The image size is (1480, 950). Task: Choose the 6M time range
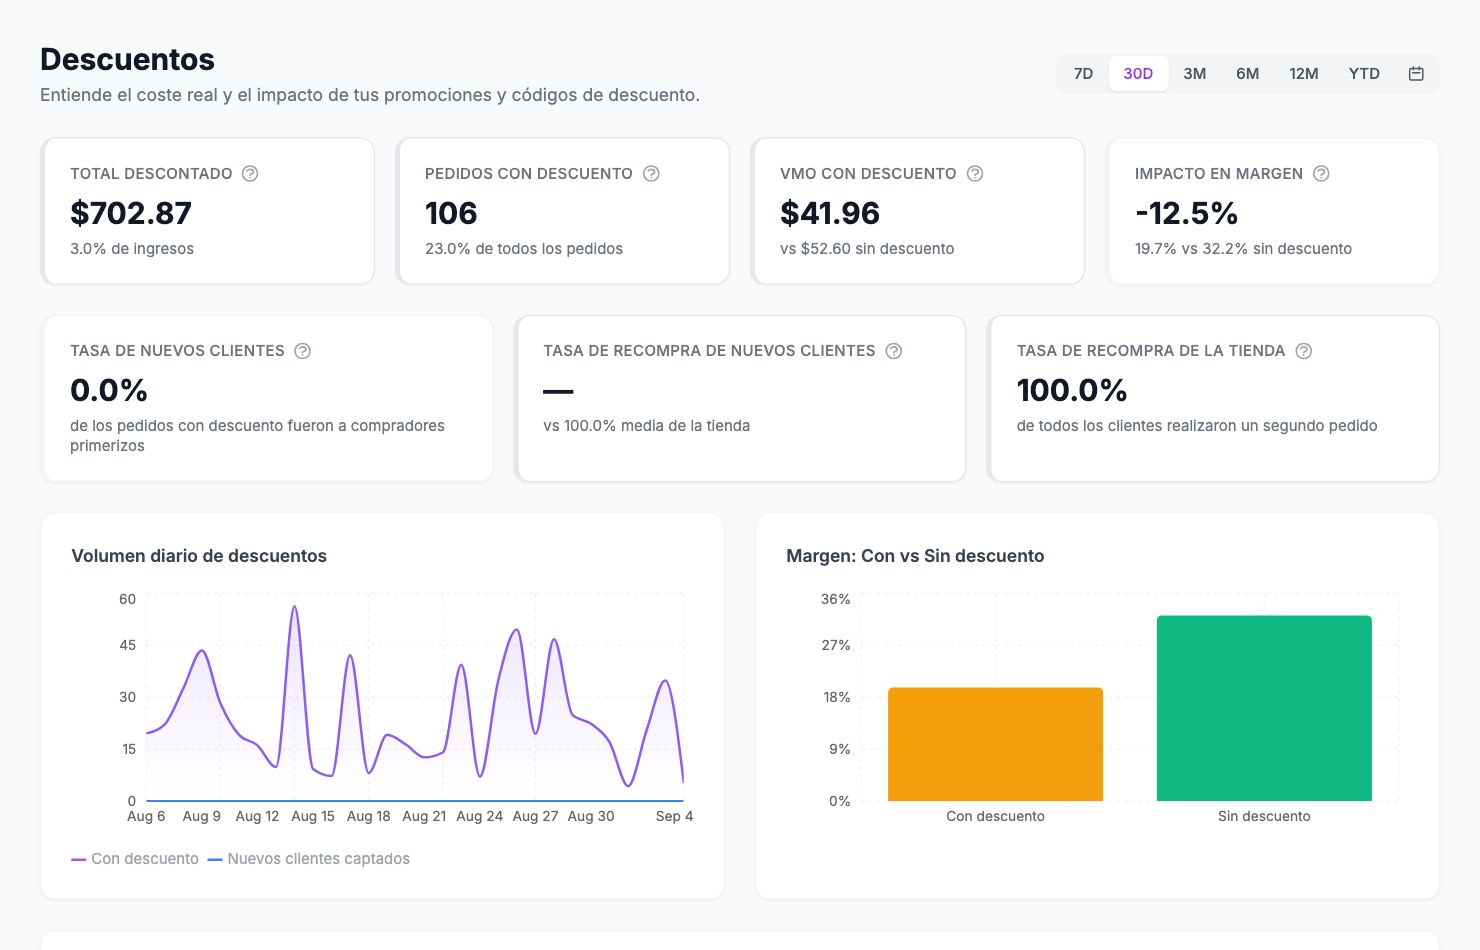click(1247, 73)
